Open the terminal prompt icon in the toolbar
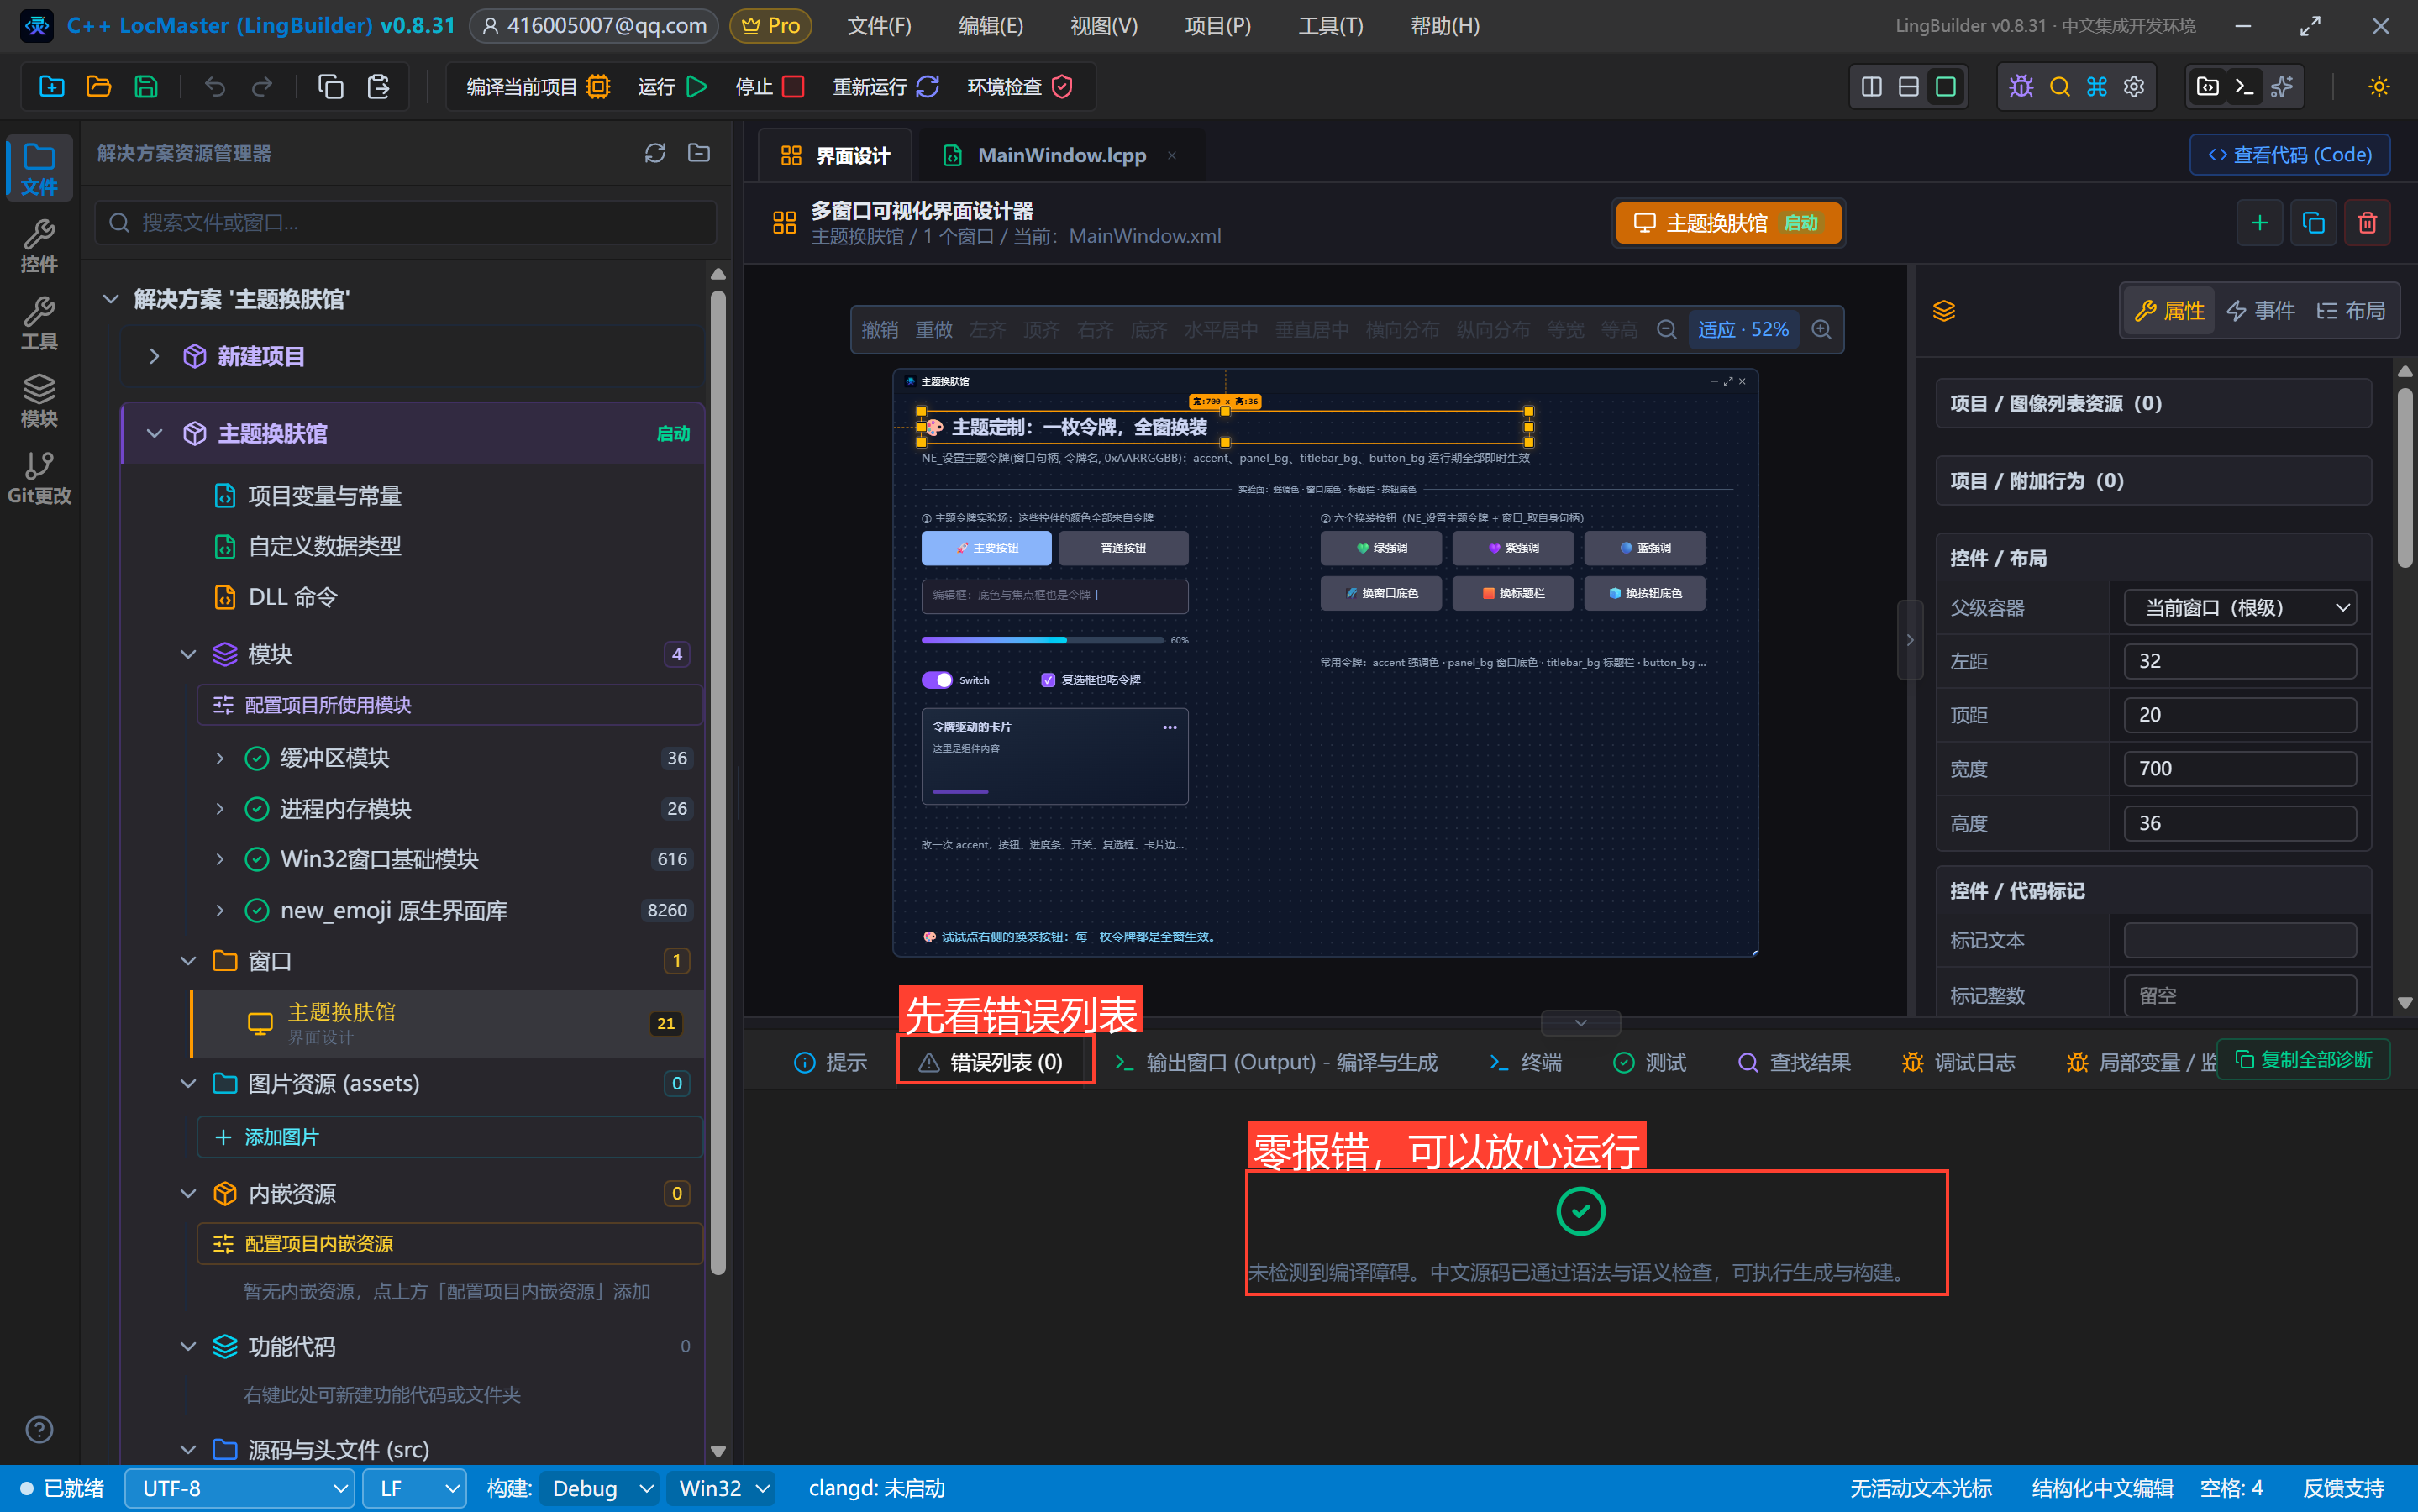The width and height of the screenshot is (2418, 1512). pos(2244,87)
